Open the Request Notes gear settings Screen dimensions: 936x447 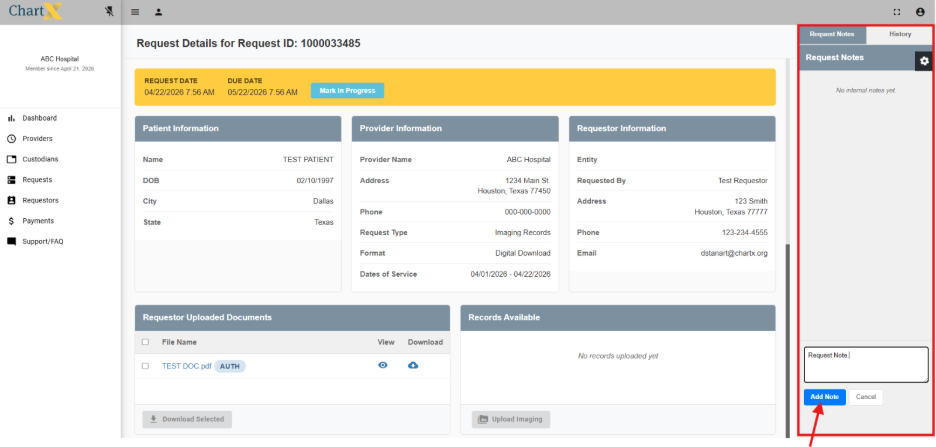point(924,61)
